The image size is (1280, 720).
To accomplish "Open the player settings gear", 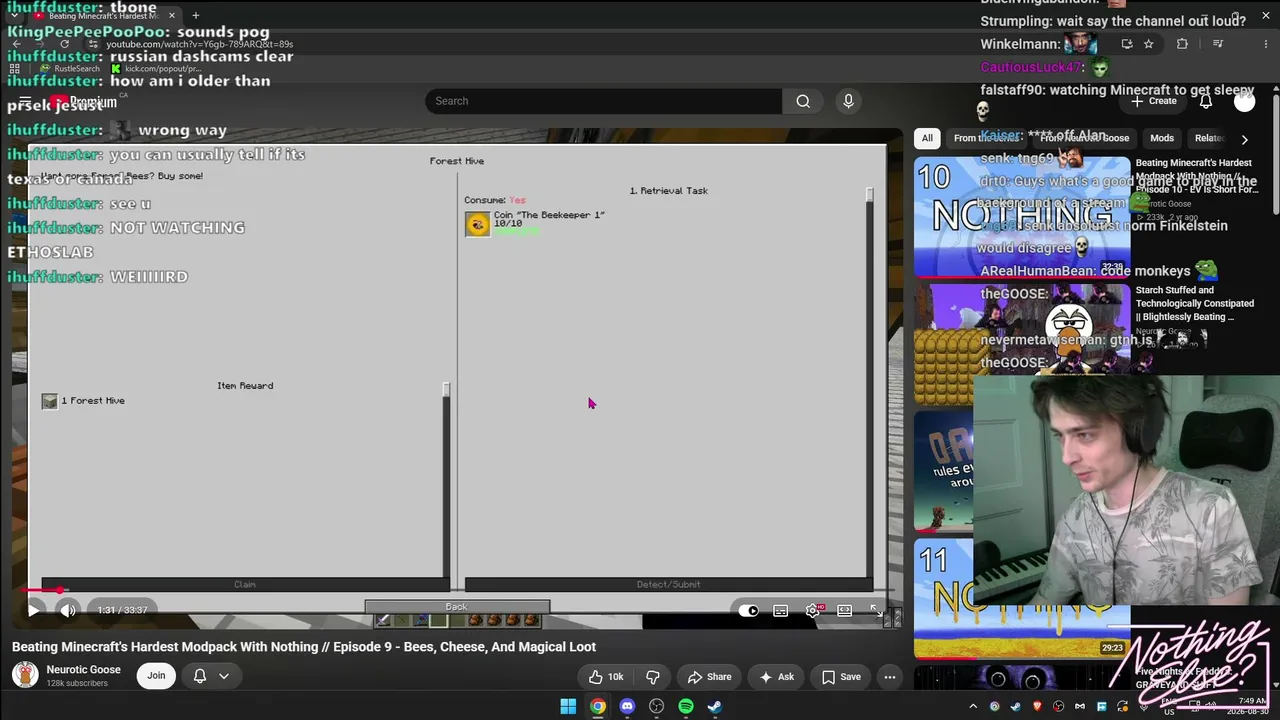I will 813,611.
